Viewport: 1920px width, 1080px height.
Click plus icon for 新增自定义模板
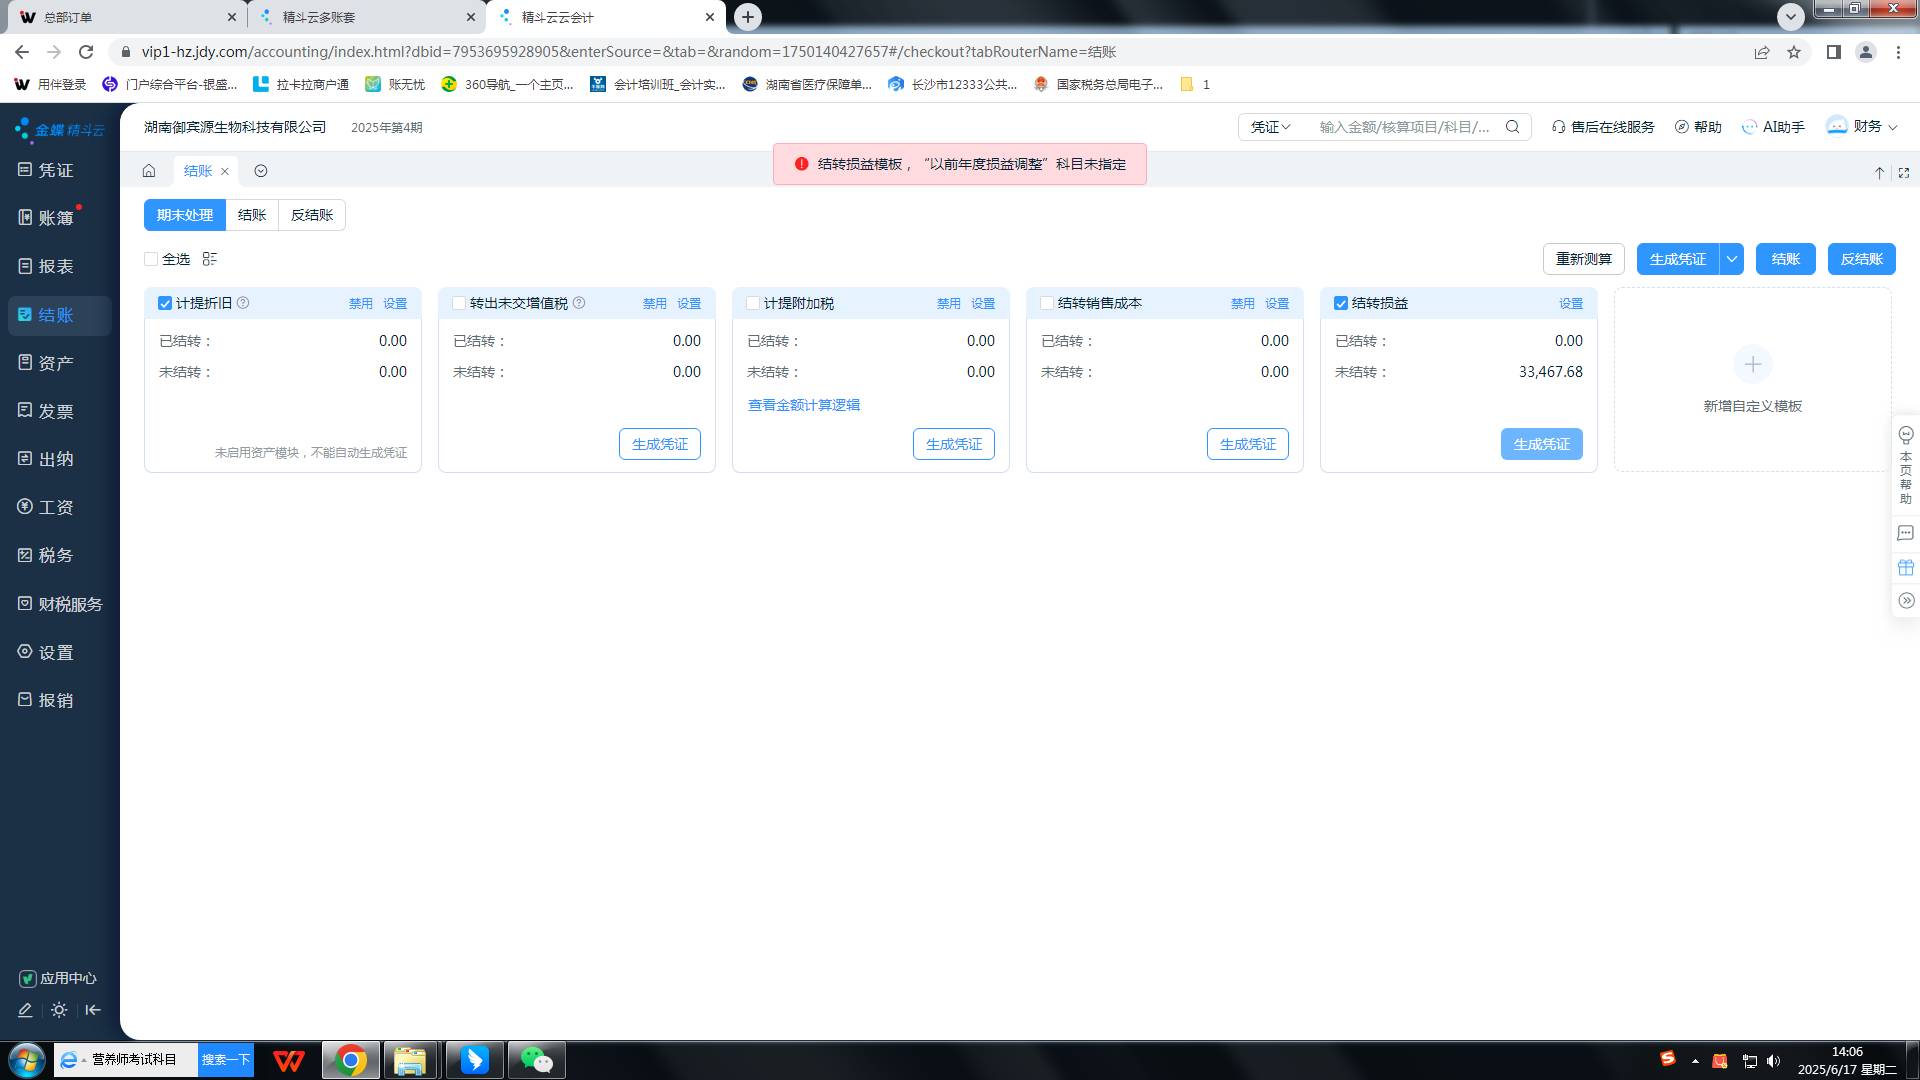(1752, 365)
